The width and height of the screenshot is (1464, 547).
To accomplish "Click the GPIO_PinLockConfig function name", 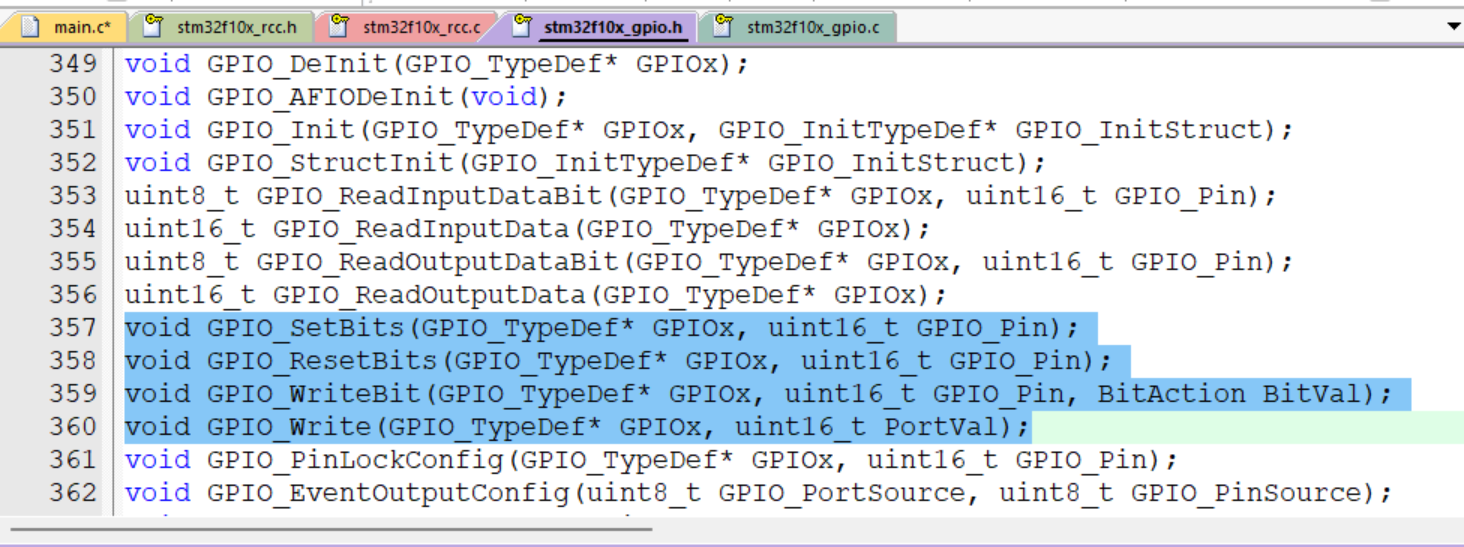I will (355, 460).
